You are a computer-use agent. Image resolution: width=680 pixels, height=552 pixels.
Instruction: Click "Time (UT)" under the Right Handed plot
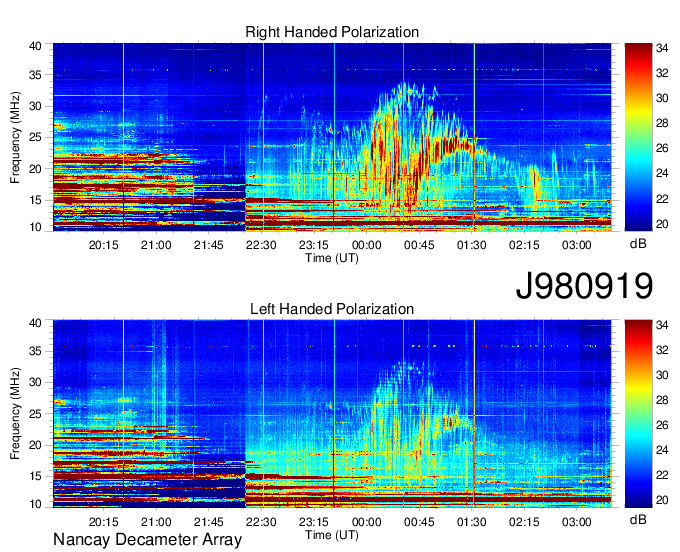332,258
